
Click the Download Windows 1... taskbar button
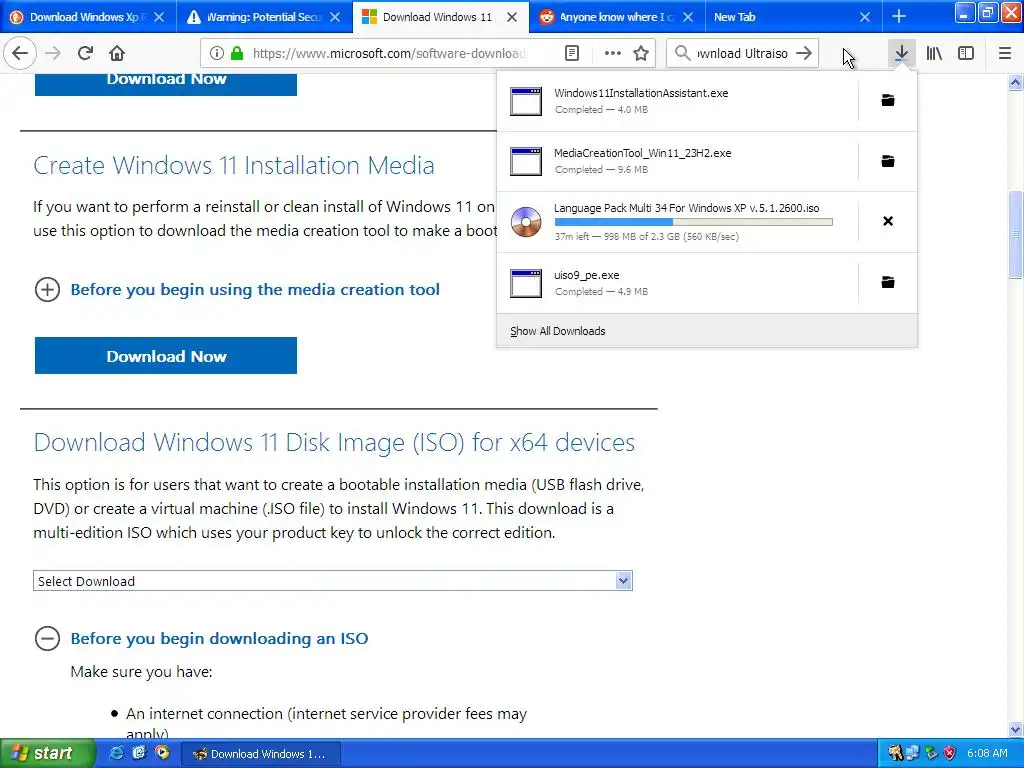260,754
